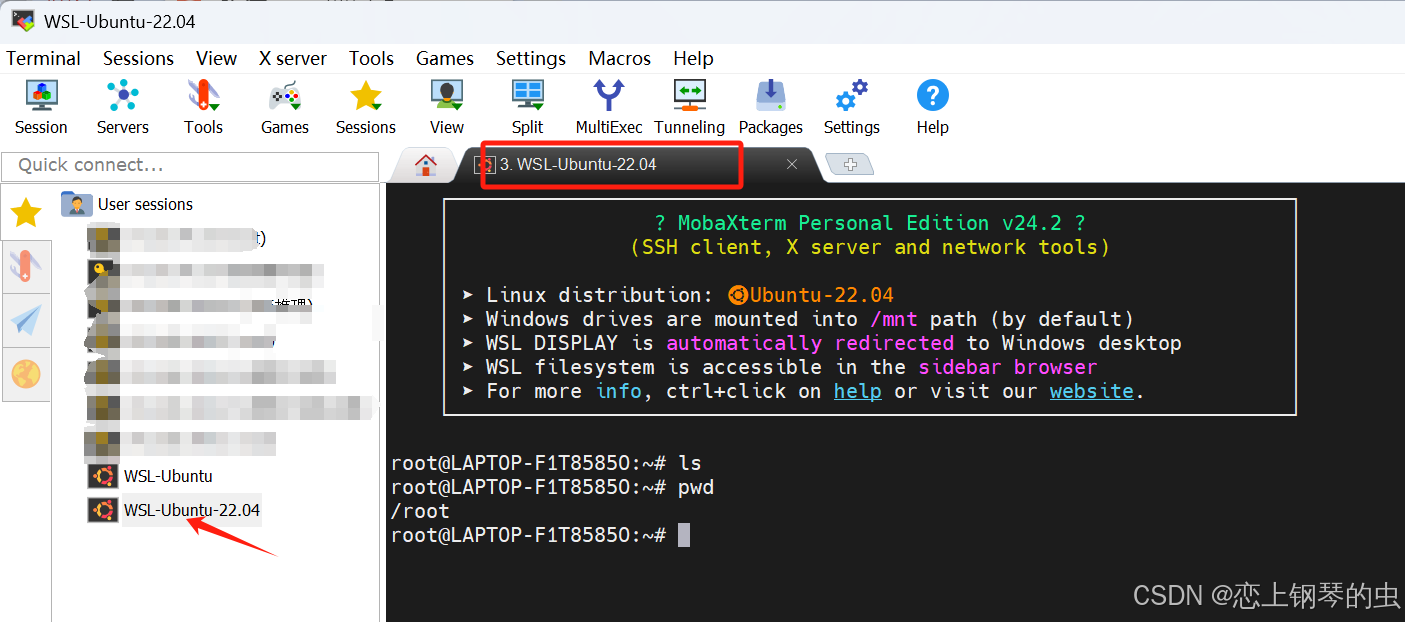Click the website link in the terminal
Viewport: 1405px width, 622px height.
1091,391
